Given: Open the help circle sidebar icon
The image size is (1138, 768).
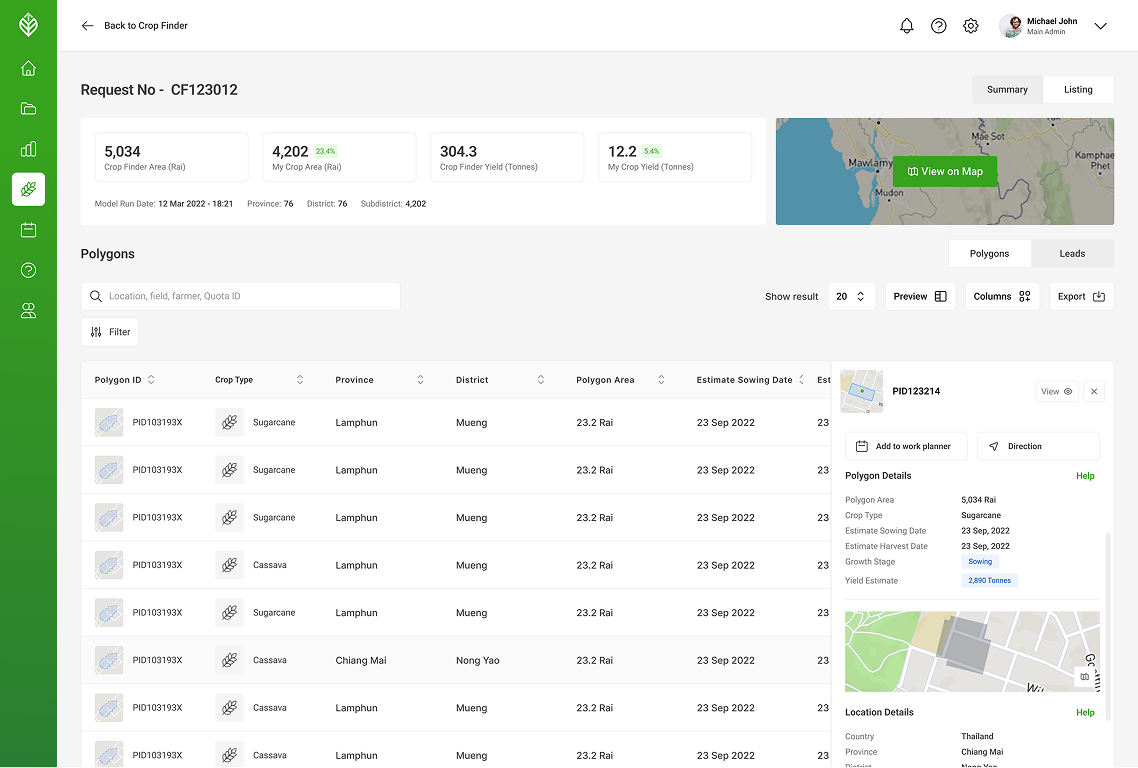Looking at the screenshot, I should 28,270.
